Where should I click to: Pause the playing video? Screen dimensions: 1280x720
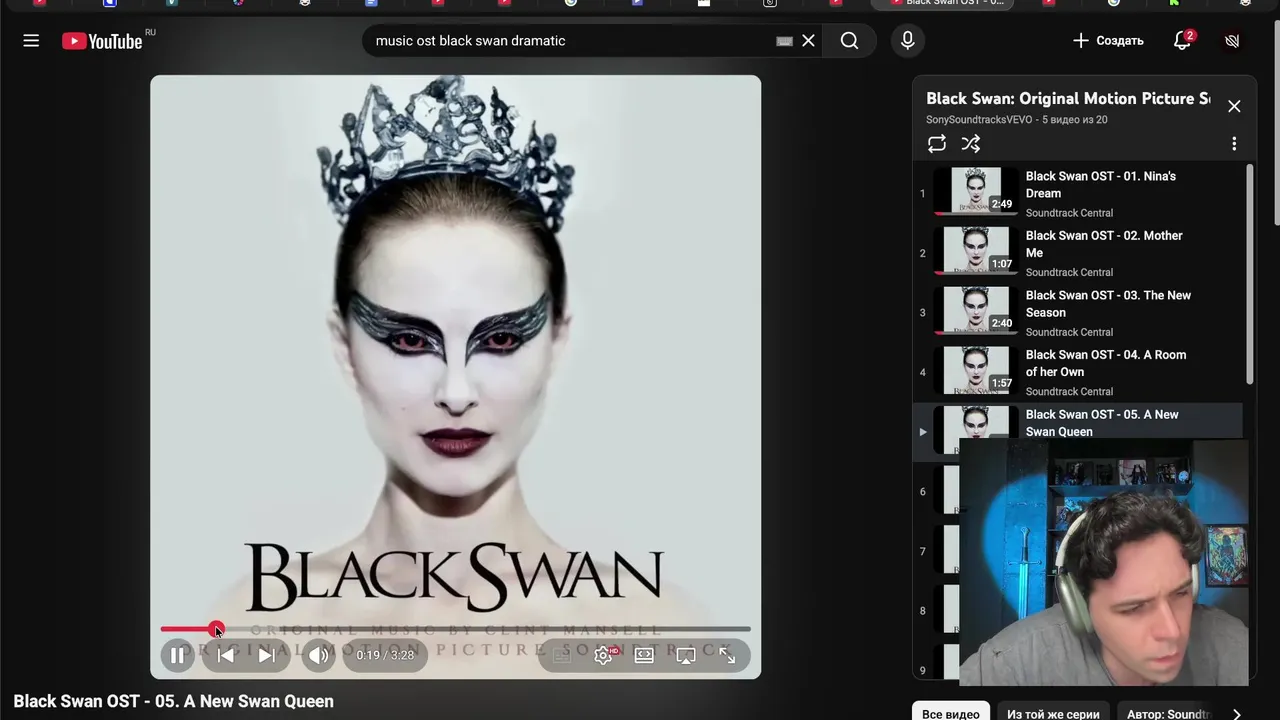click(x=177, y=655)
